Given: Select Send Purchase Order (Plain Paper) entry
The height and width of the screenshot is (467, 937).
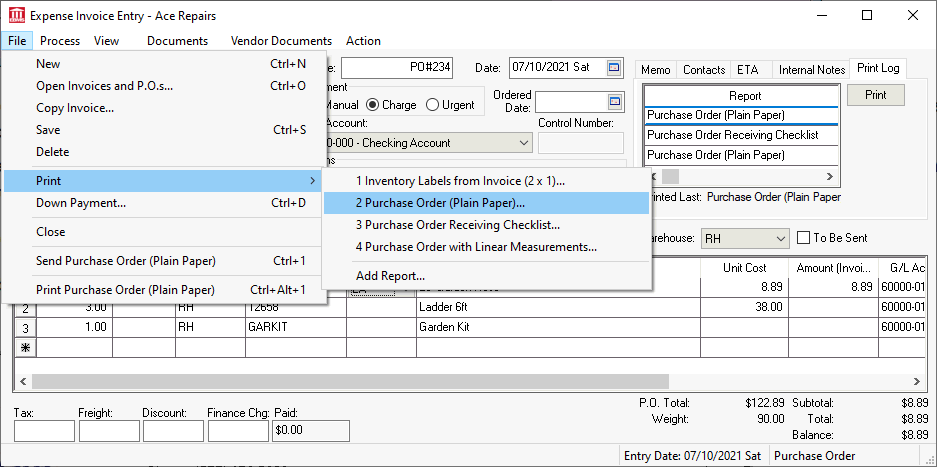Looking at the screenshot, I should pyautogui.click(x=164, y=261).
